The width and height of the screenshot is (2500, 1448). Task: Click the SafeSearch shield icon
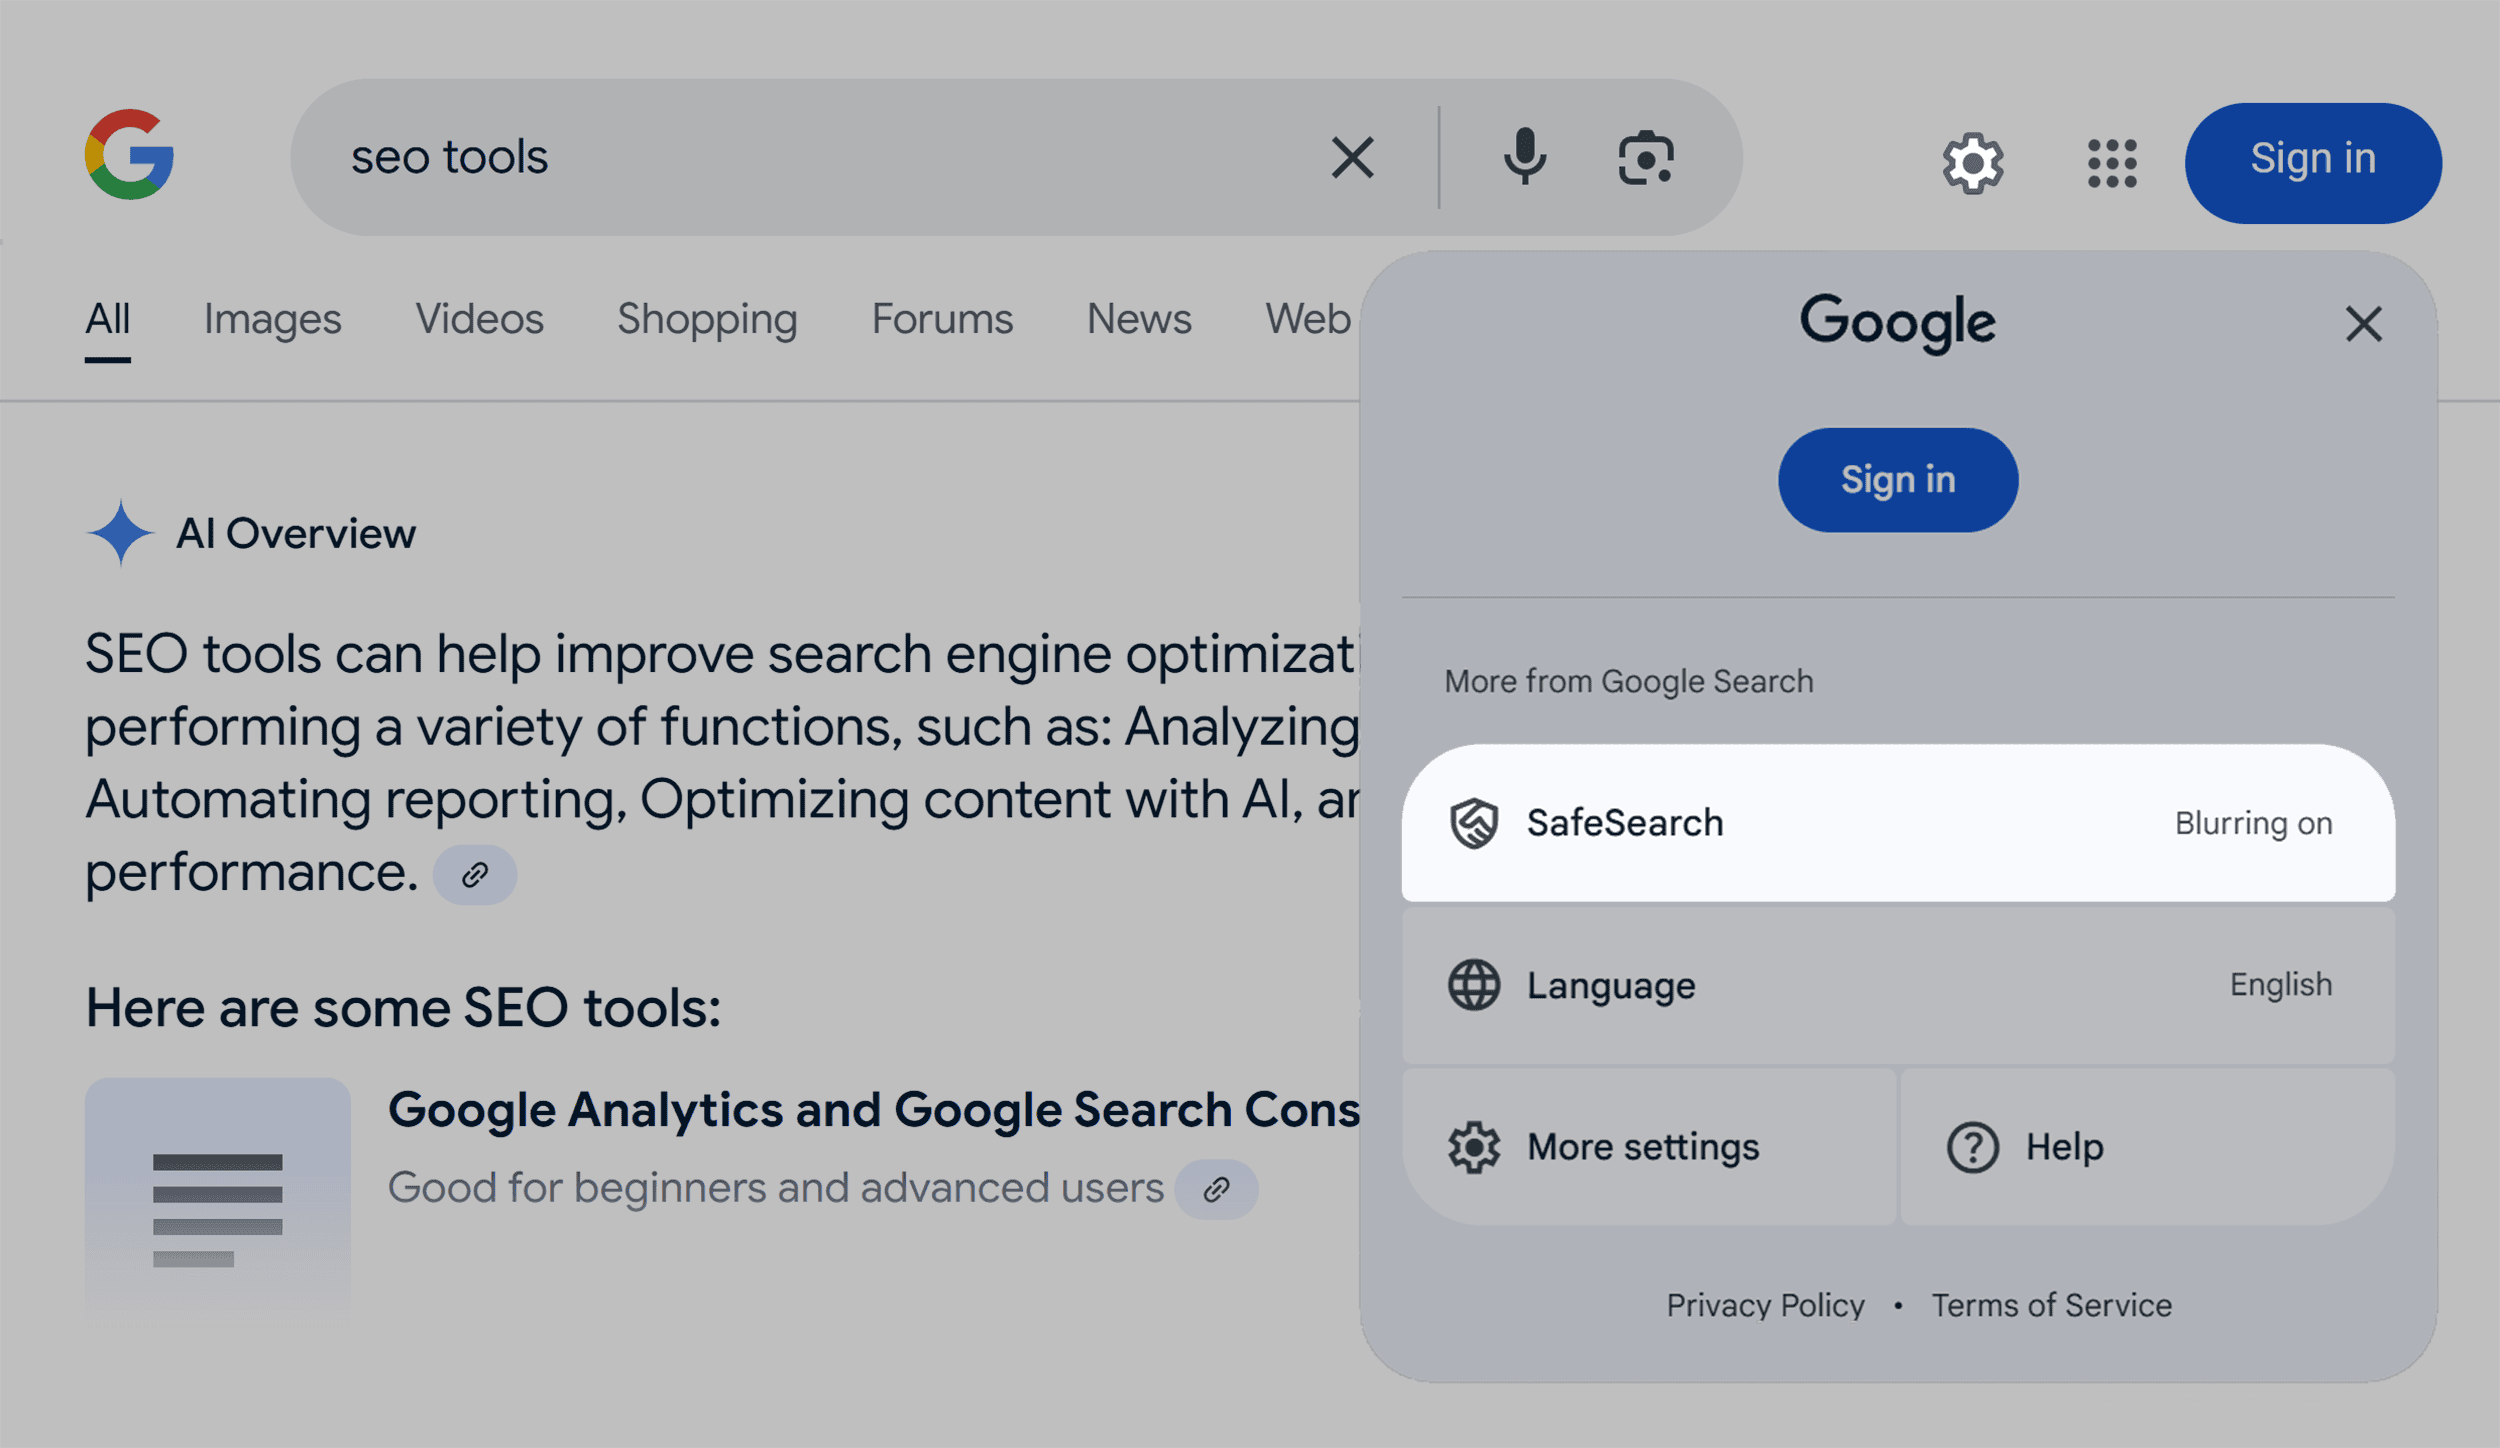[x=1473, y=822]
